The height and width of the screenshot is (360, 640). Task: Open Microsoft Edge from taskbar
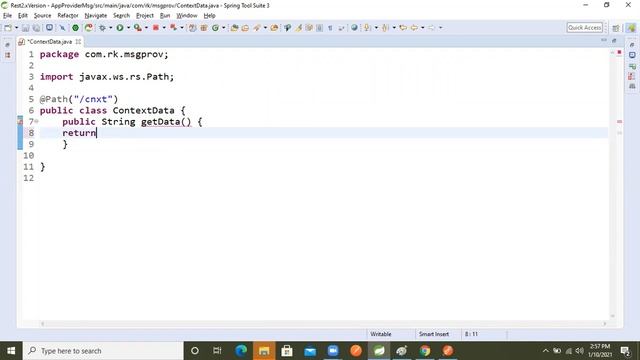pos(241,351)
